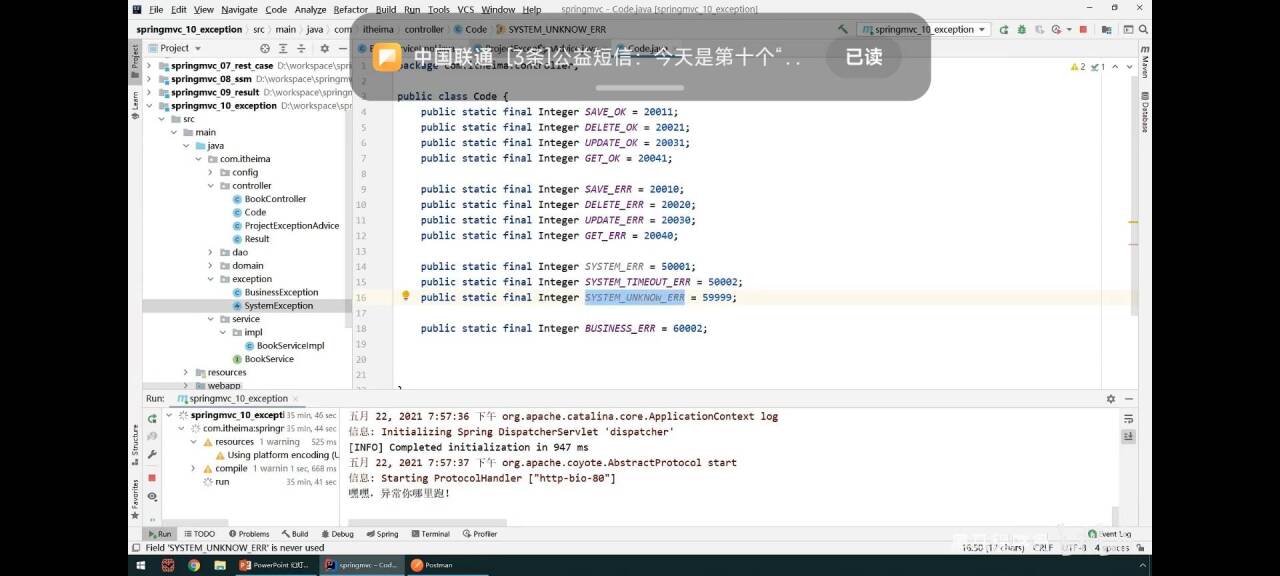The width and height of the screenshot is (1280, 576).
Task: Click the Rerun icon in the Run panel sidebar
Action: click(x=152, y=418)
